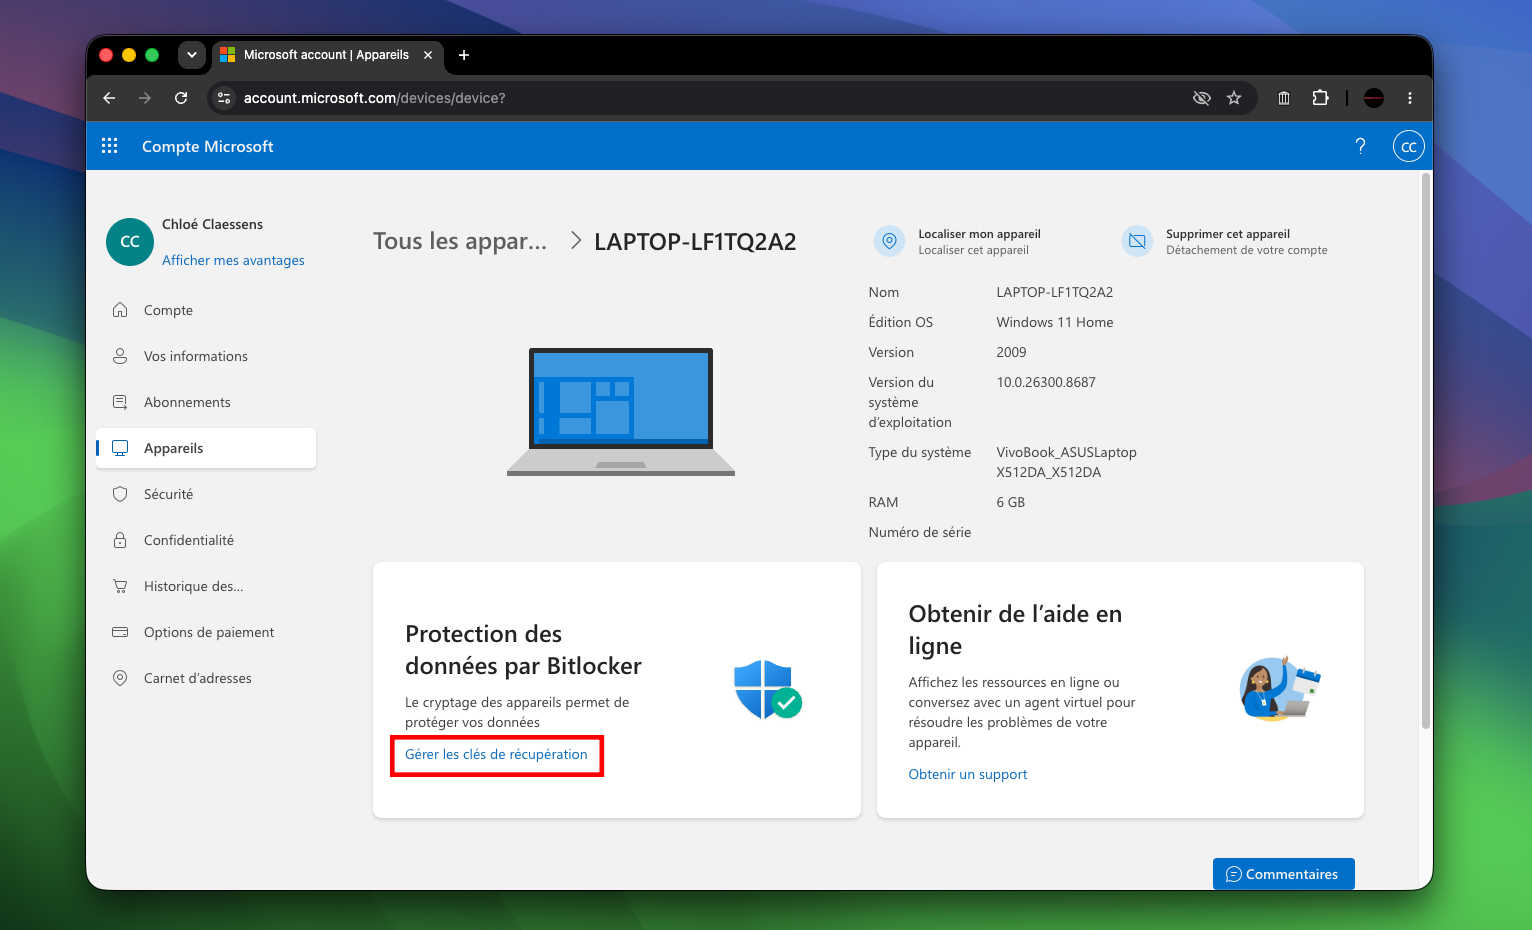The width and height of the screenshot is (1532, 930).
Task: Close the Microsoft account tab
Action: (428, 55)
